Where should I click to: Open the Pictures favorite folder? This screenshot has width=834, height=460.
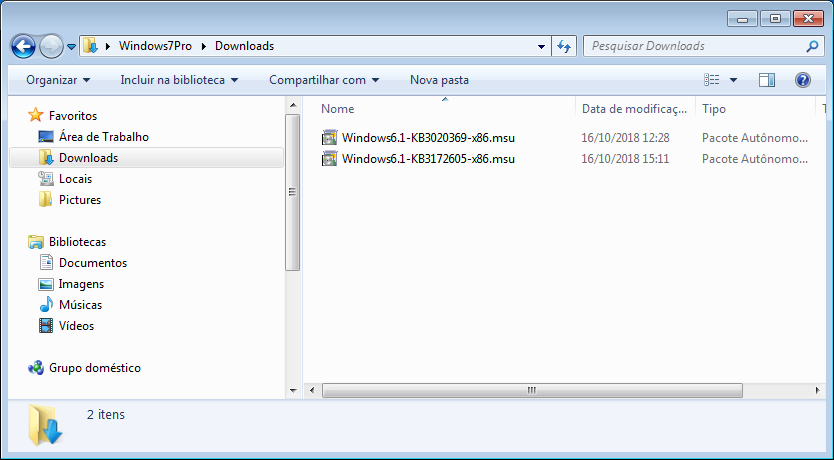point(70,200)
